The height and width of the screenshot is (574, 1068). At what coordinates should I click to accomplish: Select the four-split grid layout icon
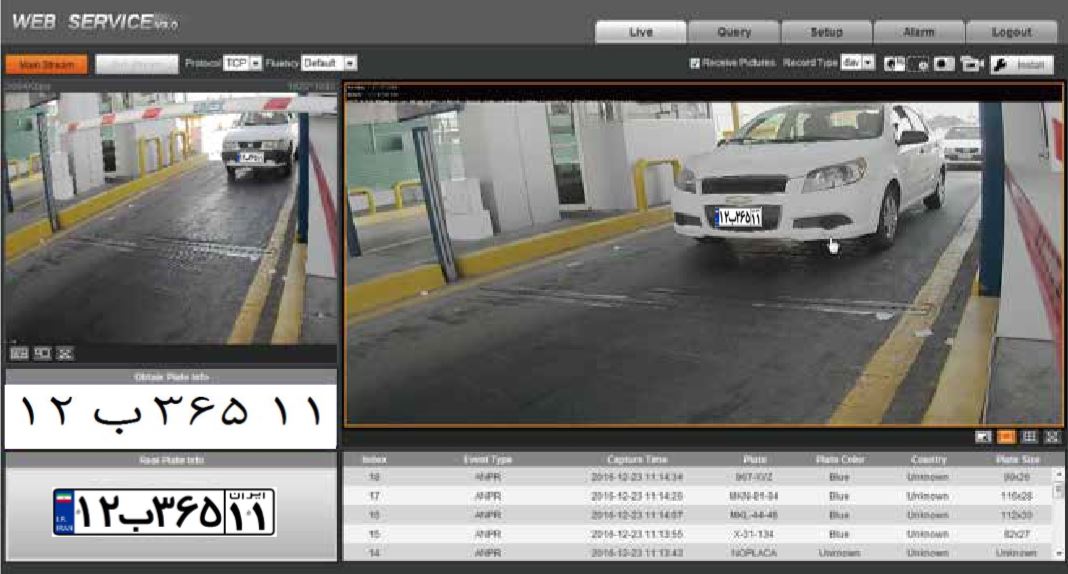[1029, 436]
